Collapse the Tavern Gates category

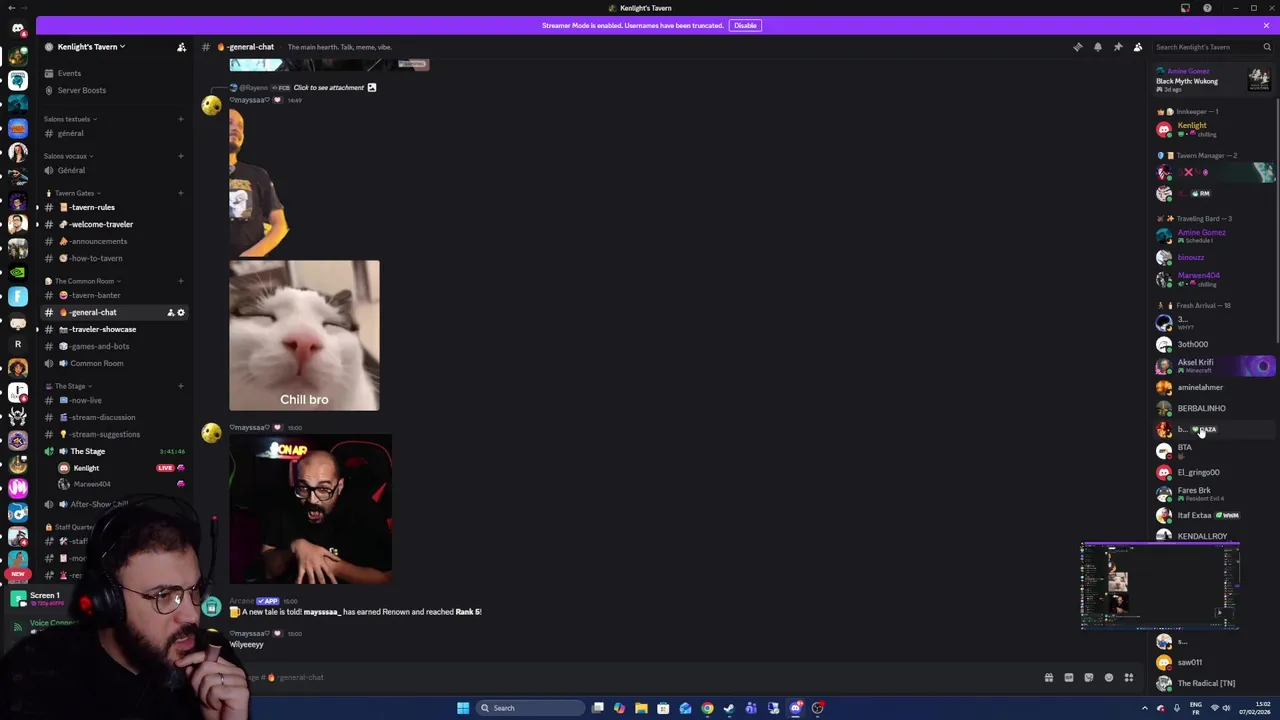click(x=75, y=193)
